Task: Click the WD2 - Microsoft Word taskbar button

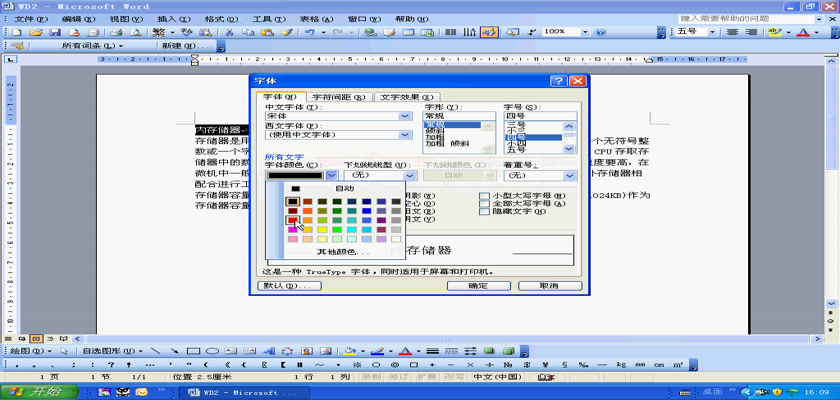Action: (243, 393)
